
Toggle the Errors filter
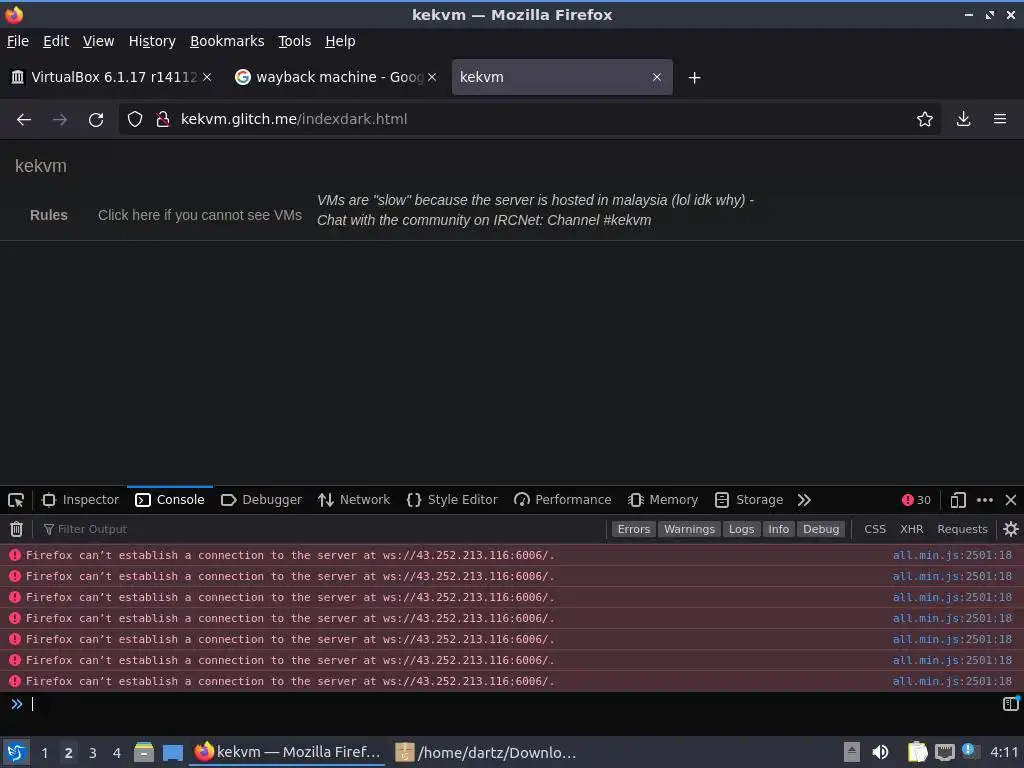(x=633, y=529)
